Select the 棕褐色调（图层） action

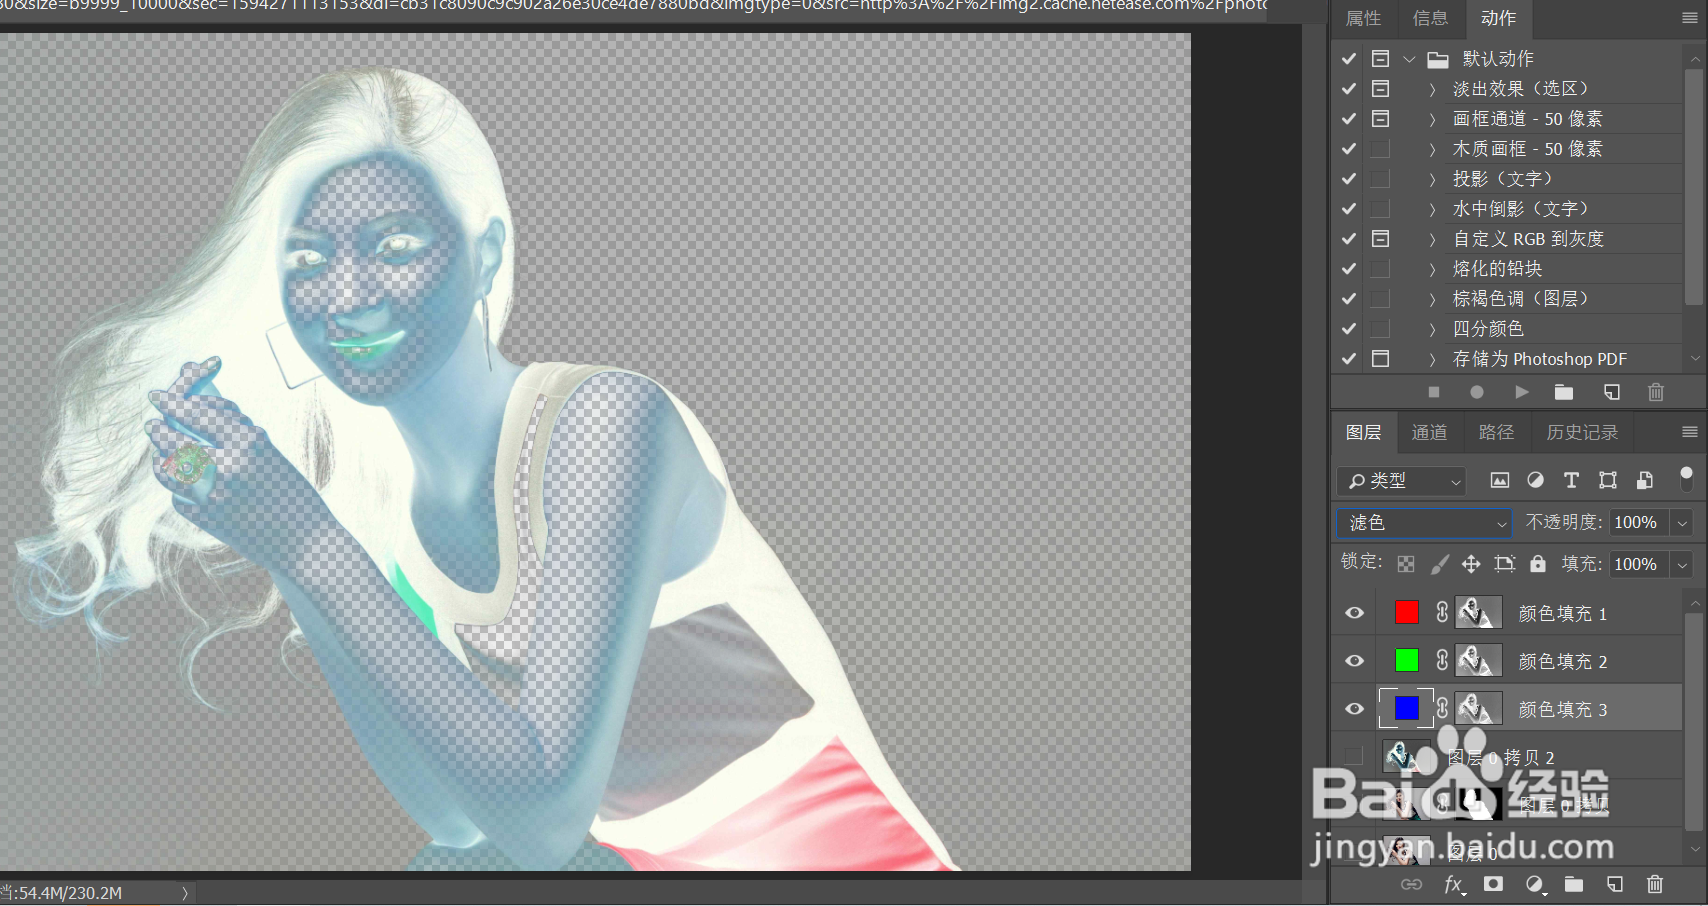click(1520, 299)
